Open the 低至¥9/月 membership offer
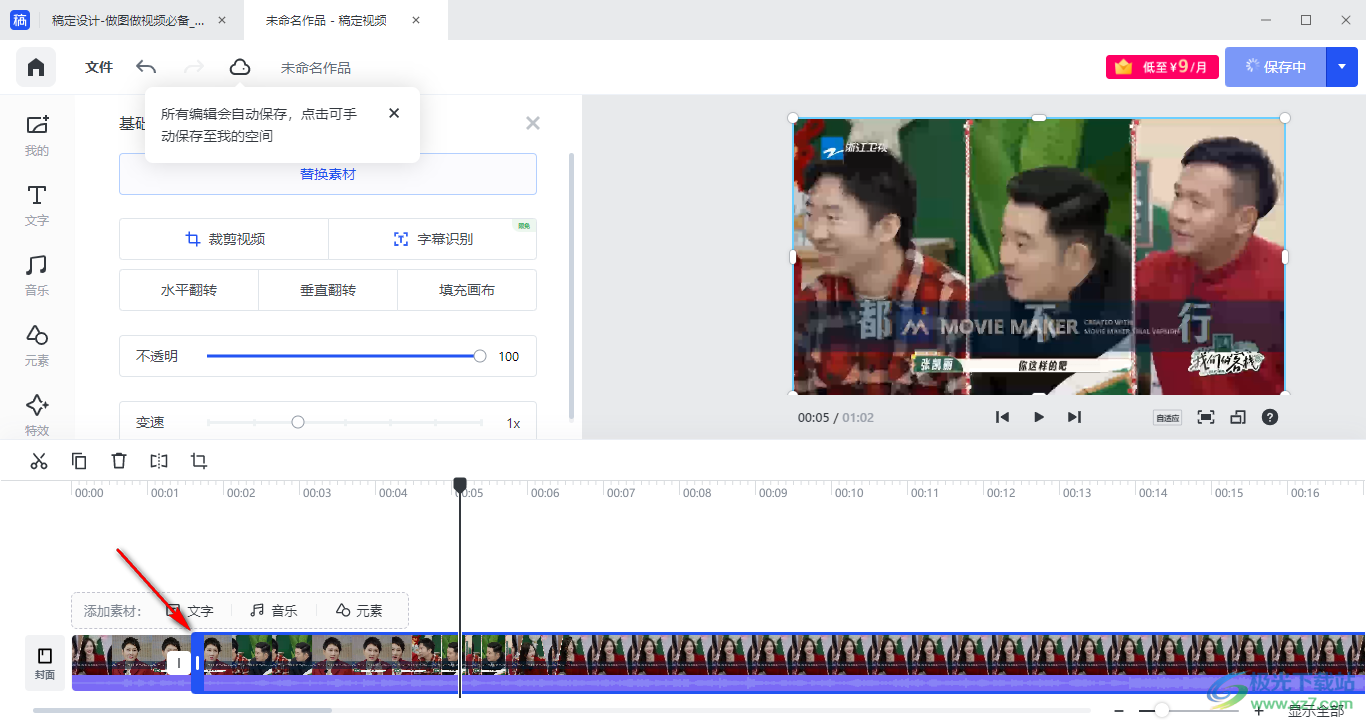Viewport: 1366px width, 720px height. [1162, 67]
